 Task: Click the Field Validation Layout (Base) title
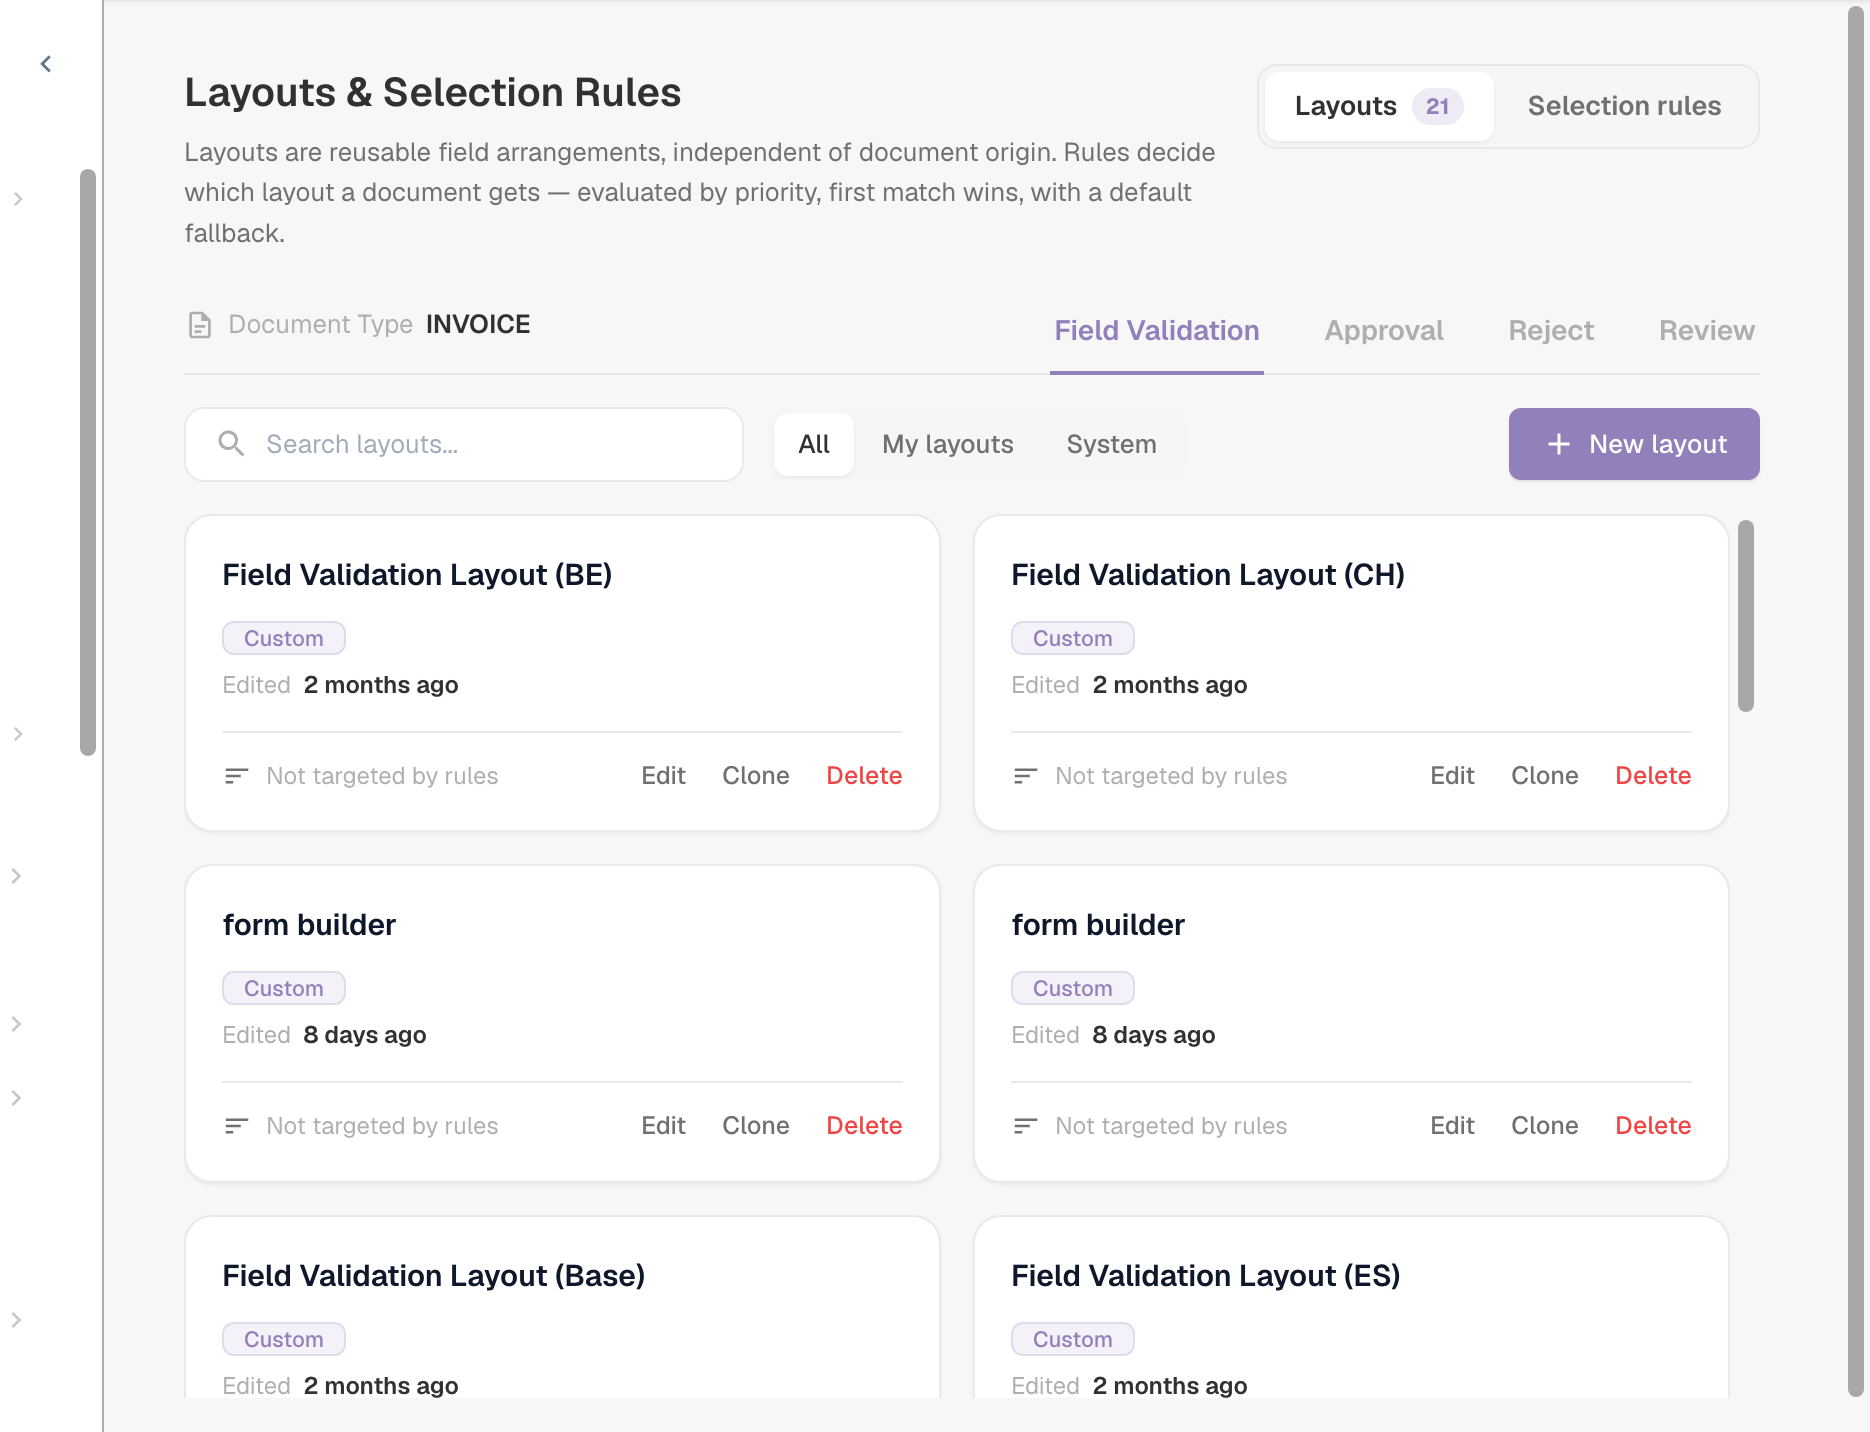coord(433,1276)
